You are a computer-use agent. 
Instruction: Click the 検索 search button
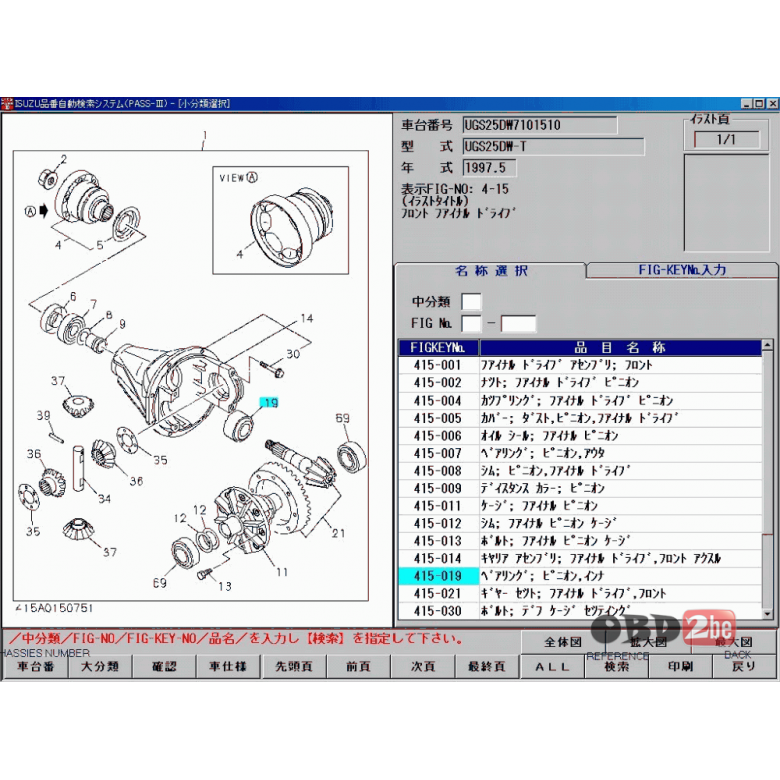pos(617,667)
